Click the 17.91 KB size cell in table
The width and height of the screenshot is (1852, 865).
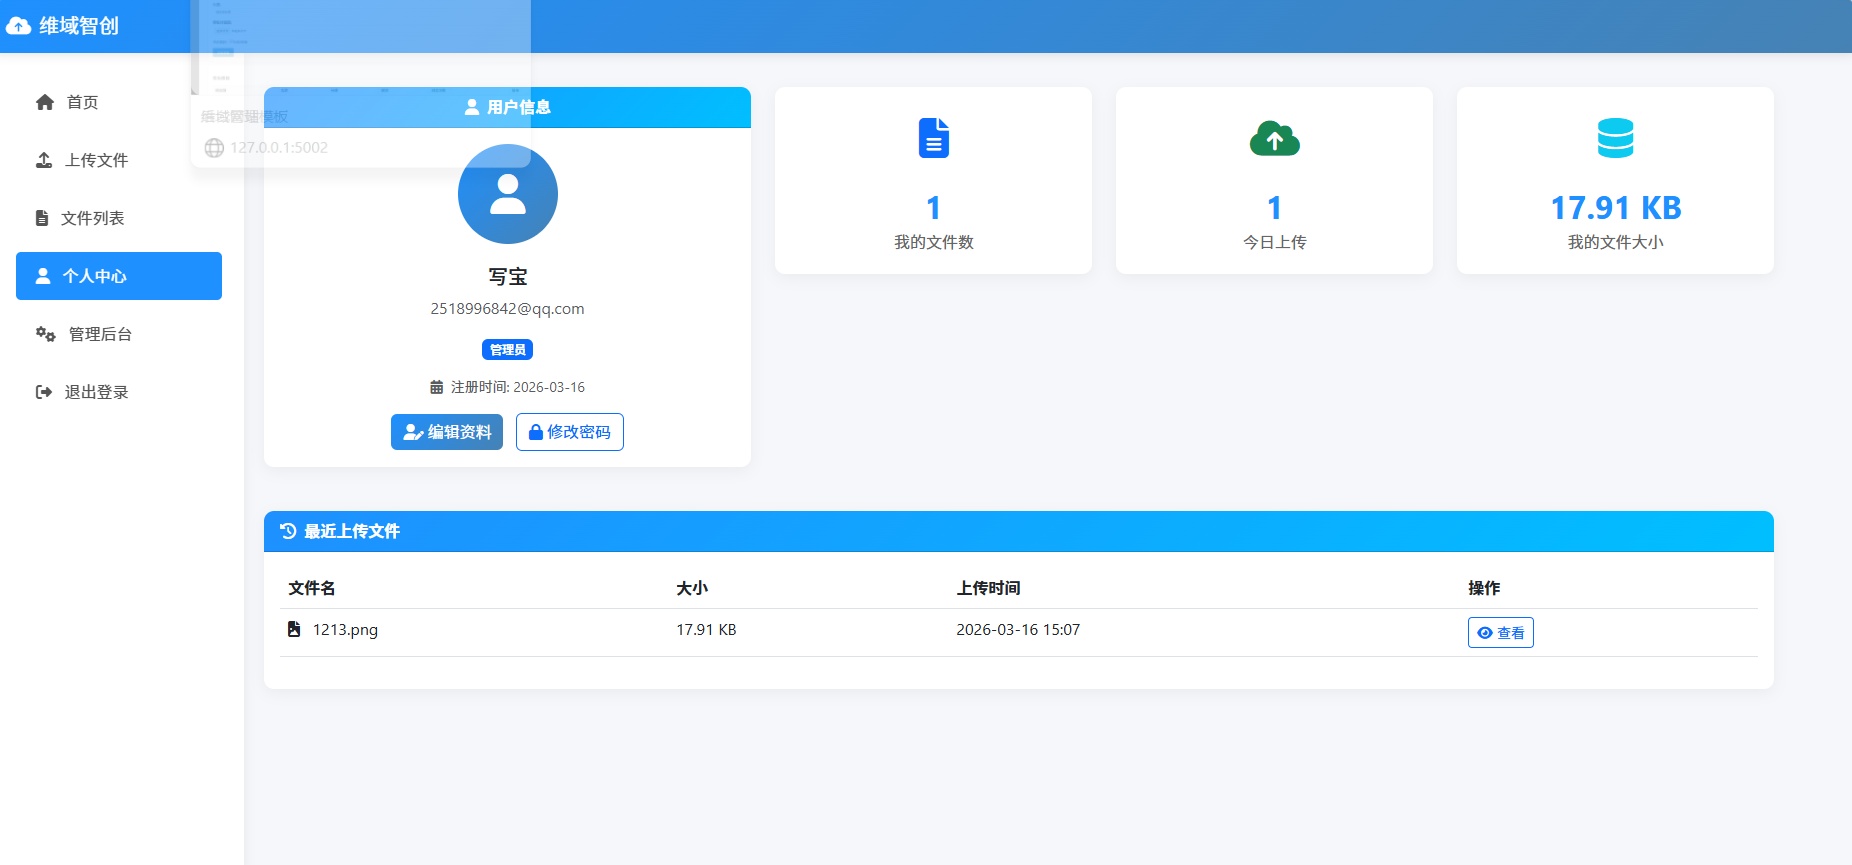(706, 630)
